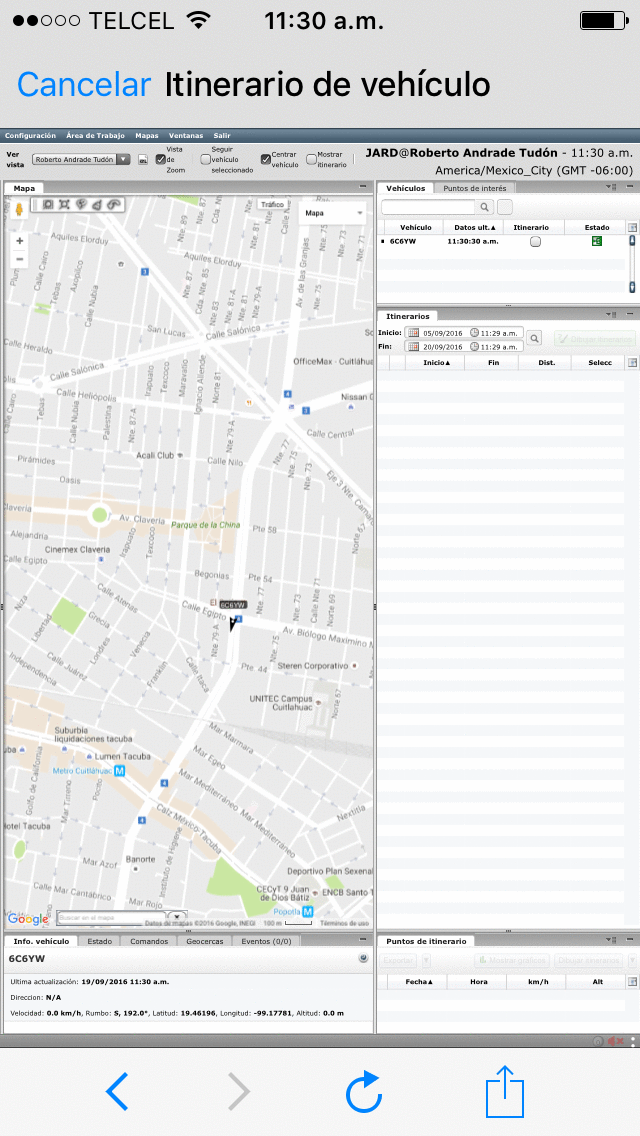Open the dropdown arrow beside Exportar
Screen dimensions: 640x1136
click(426, 961)
